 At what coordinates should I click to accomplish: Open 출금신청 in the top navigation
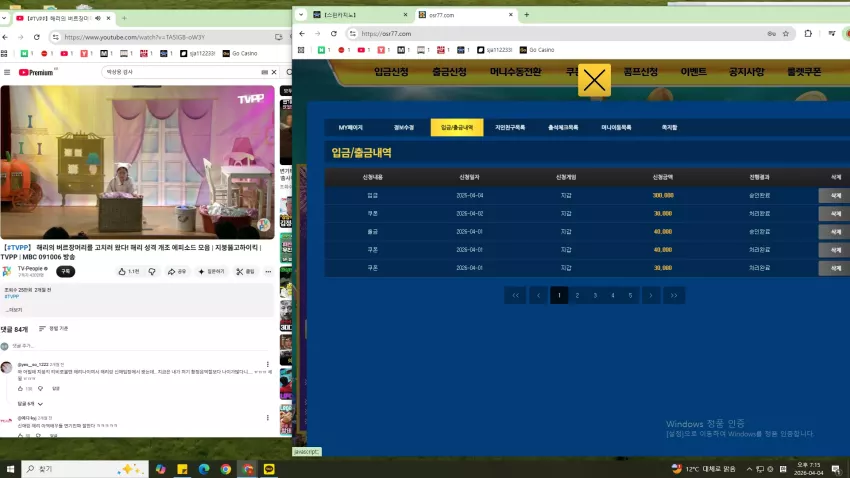click(x=449, y=72)
